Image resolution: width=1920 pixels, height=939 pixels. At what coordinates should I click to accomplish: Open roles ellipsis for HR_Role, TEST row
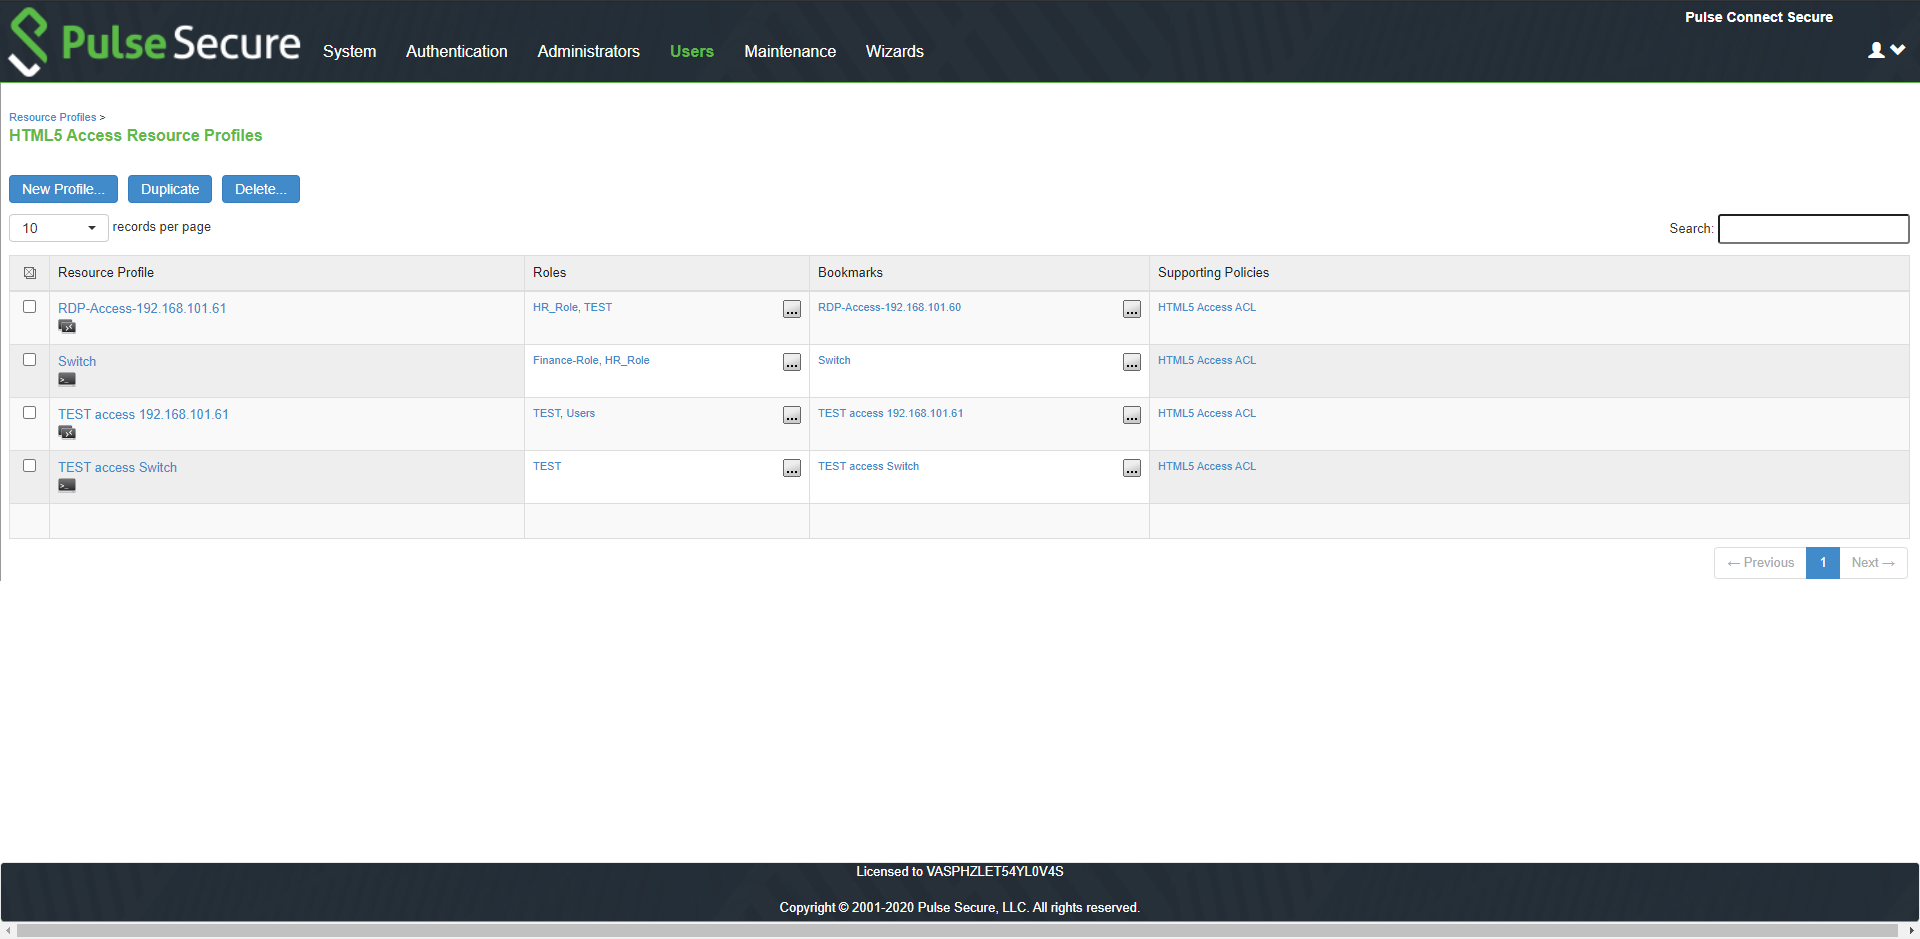pos(792,310)
